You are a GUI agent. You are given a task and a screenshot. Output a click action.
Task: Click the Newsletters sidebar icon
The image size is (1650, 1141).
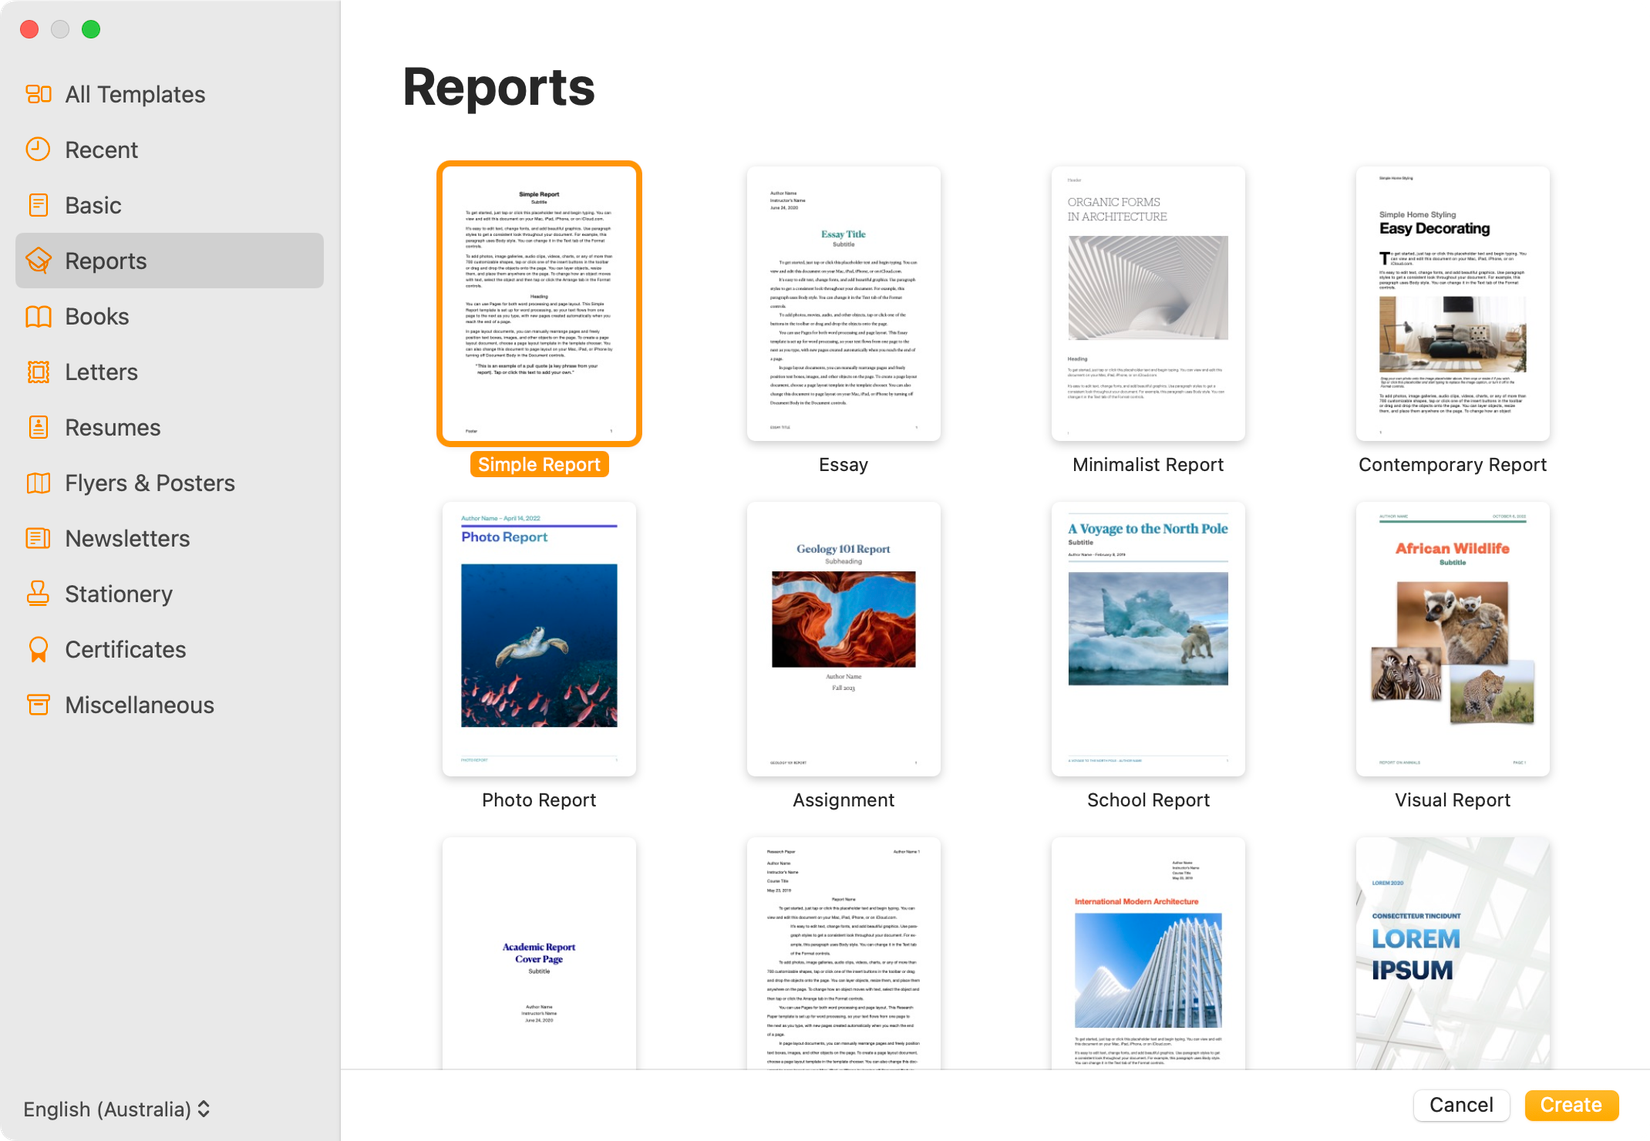click(x=39, y=538)
